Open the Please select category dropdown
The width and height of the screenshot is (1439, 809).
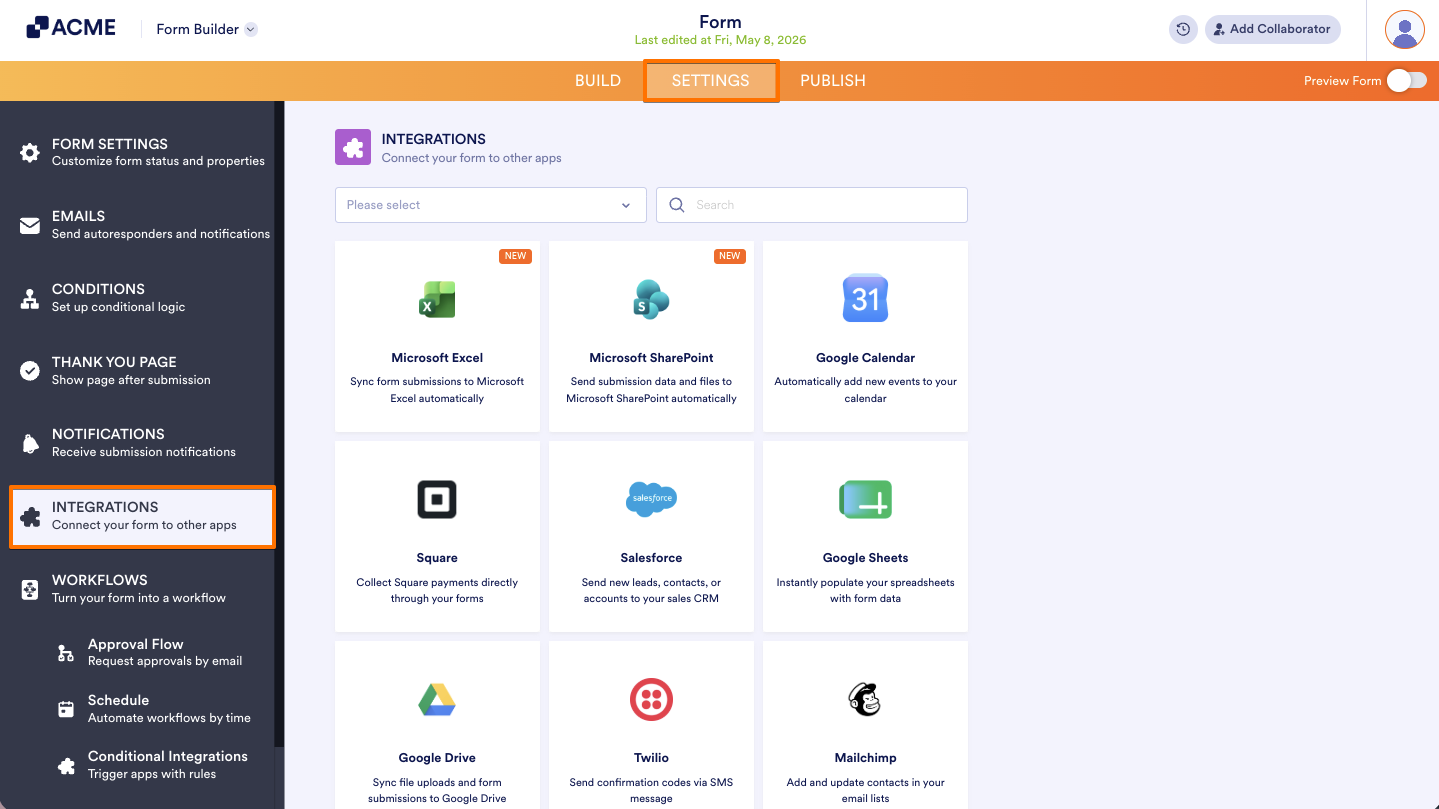(x=490, y=205)
